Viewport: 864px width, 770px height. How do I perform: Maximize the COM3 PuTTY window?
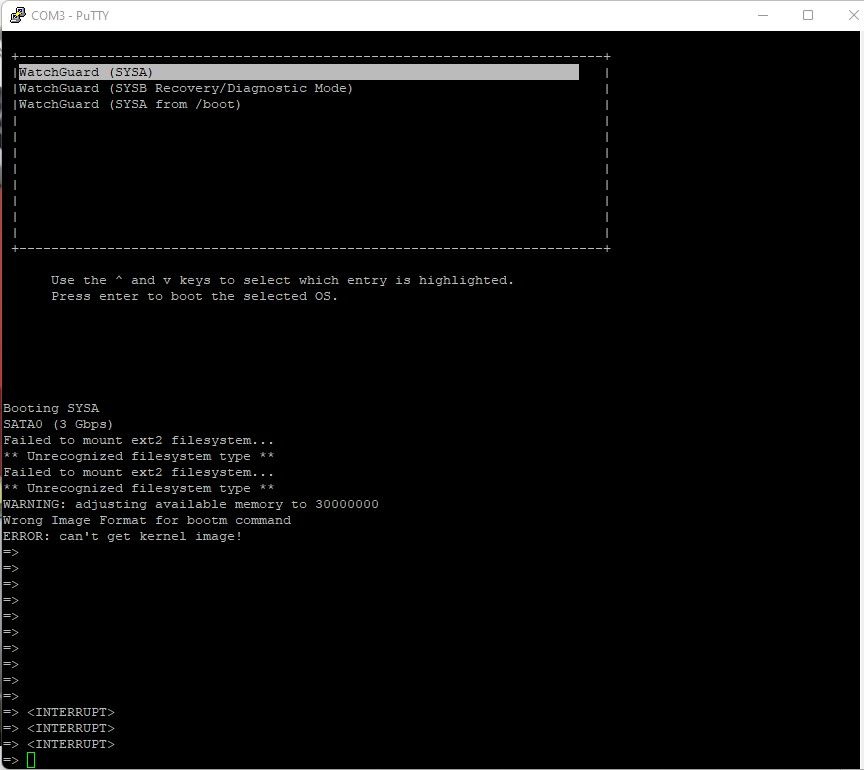point(808,15)
